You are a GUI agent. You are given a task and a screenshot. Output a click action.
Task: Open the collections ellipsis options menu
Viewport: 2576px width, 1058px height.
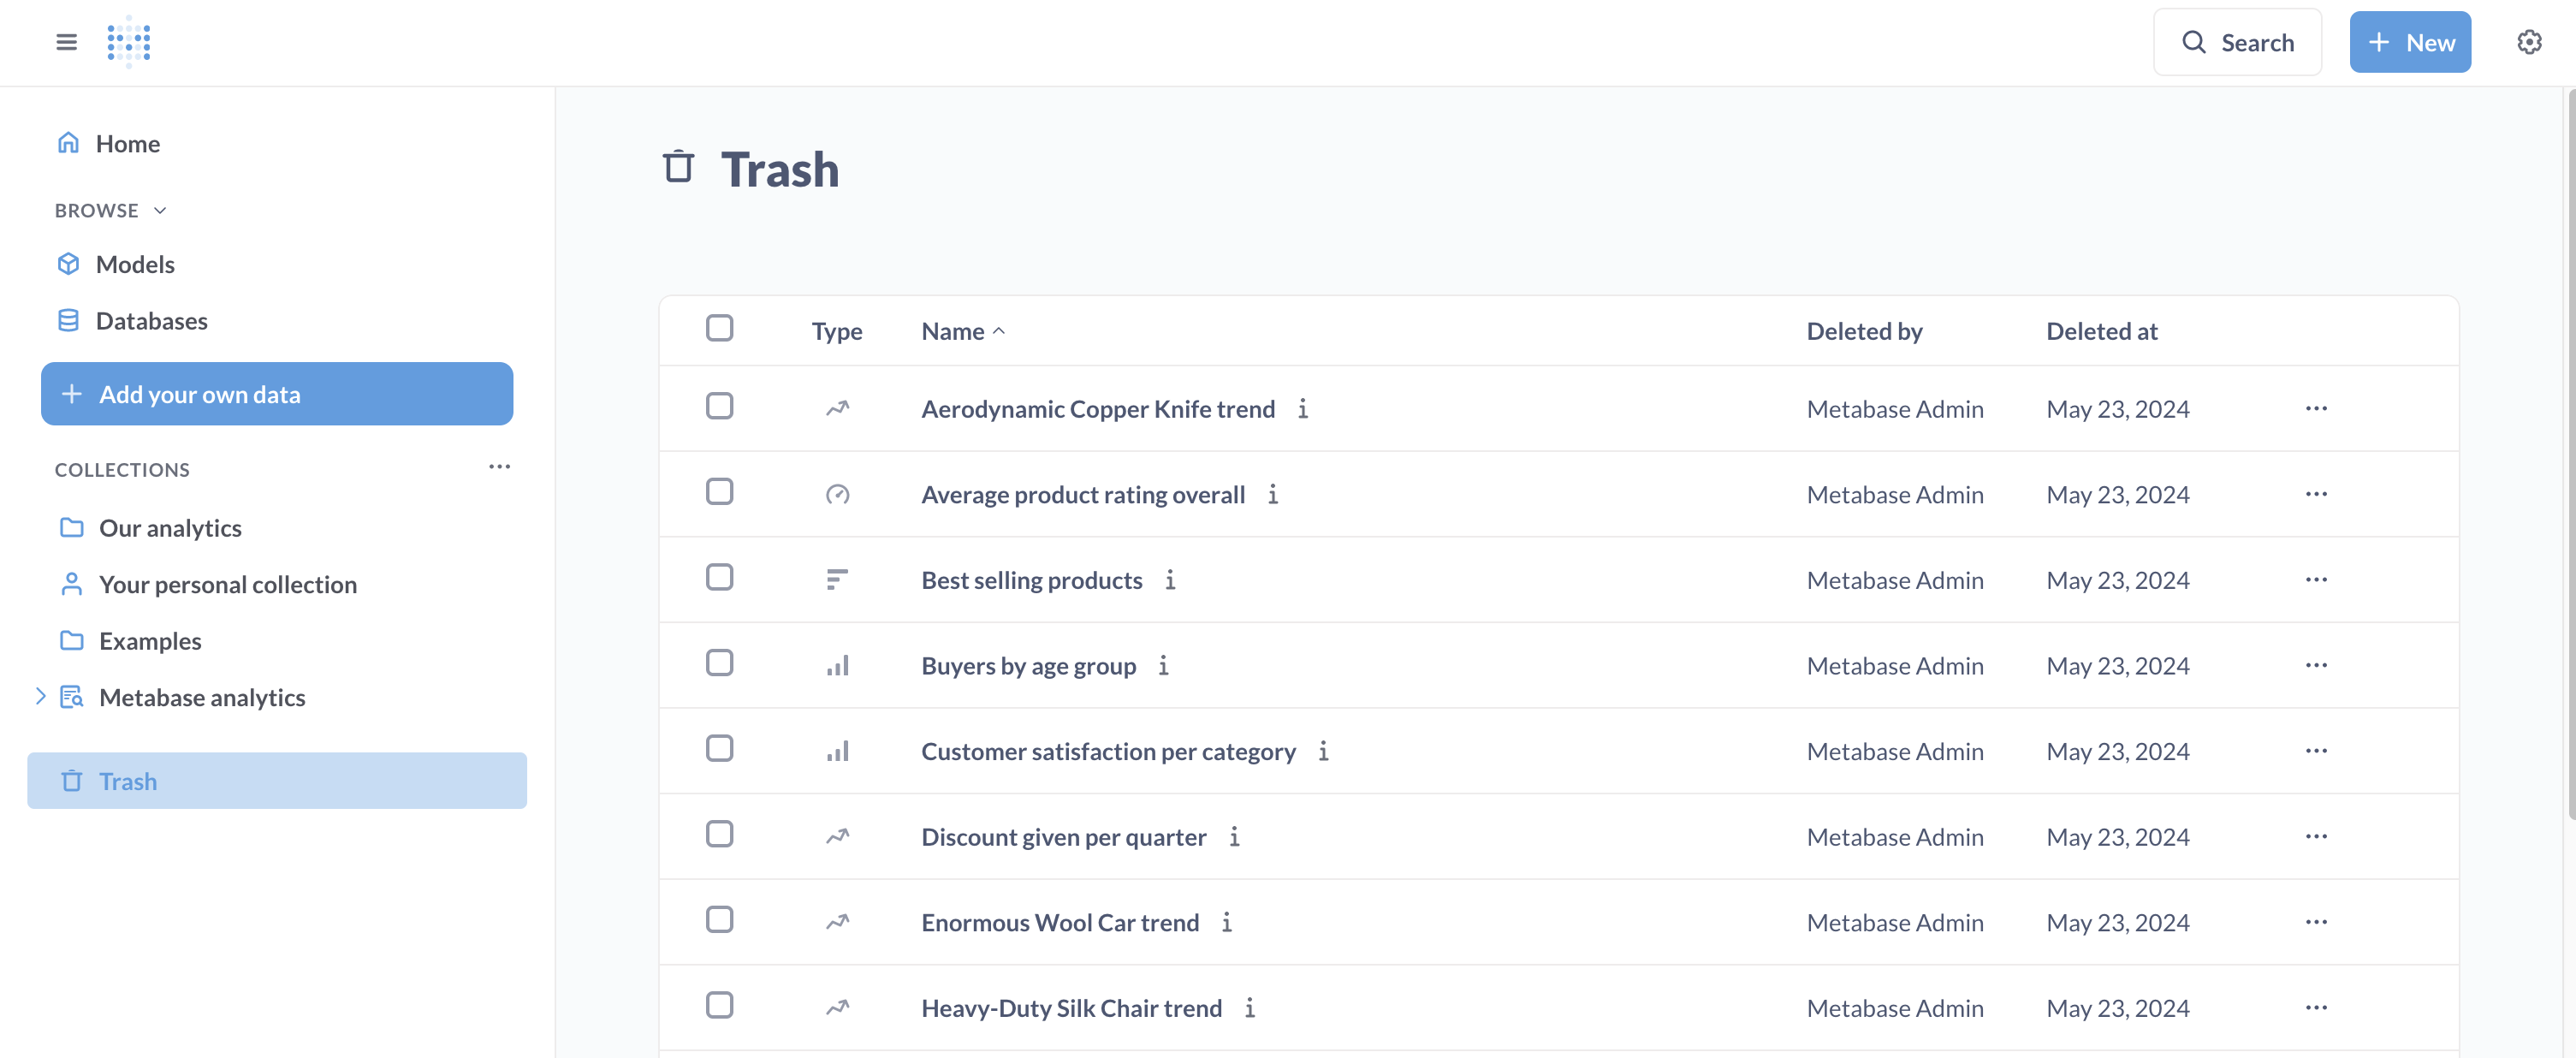499,467
